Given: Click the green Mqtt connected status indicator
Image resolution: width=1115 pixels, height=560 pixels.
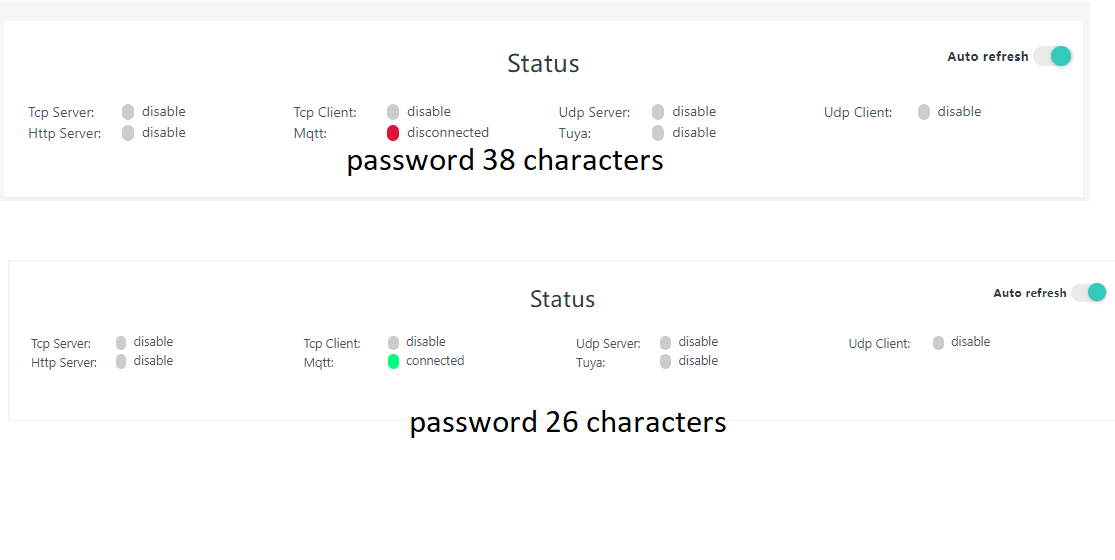Looking at the screenshot, I should 394,361.
